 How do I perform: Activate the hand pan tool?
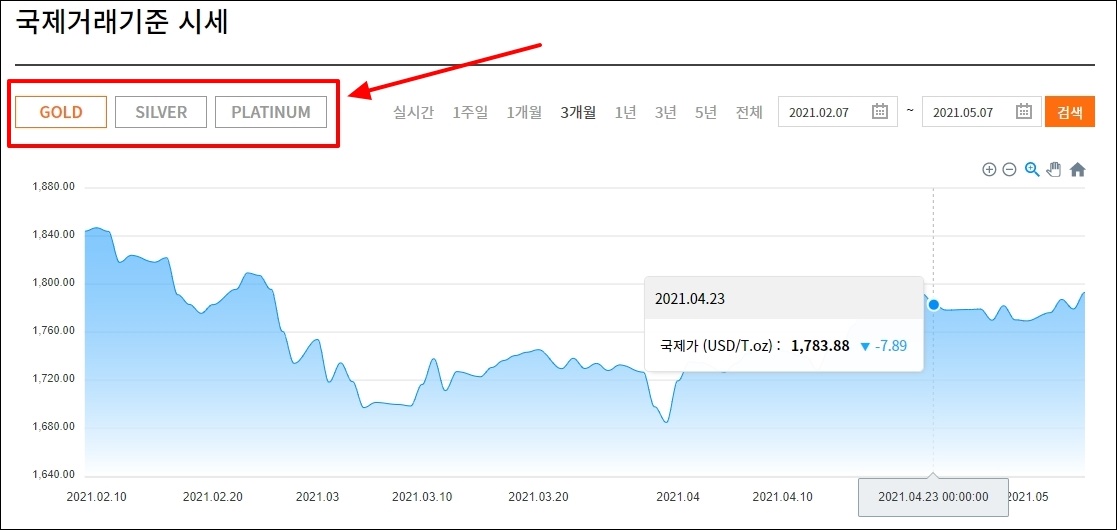click(x=1054, y=169)
